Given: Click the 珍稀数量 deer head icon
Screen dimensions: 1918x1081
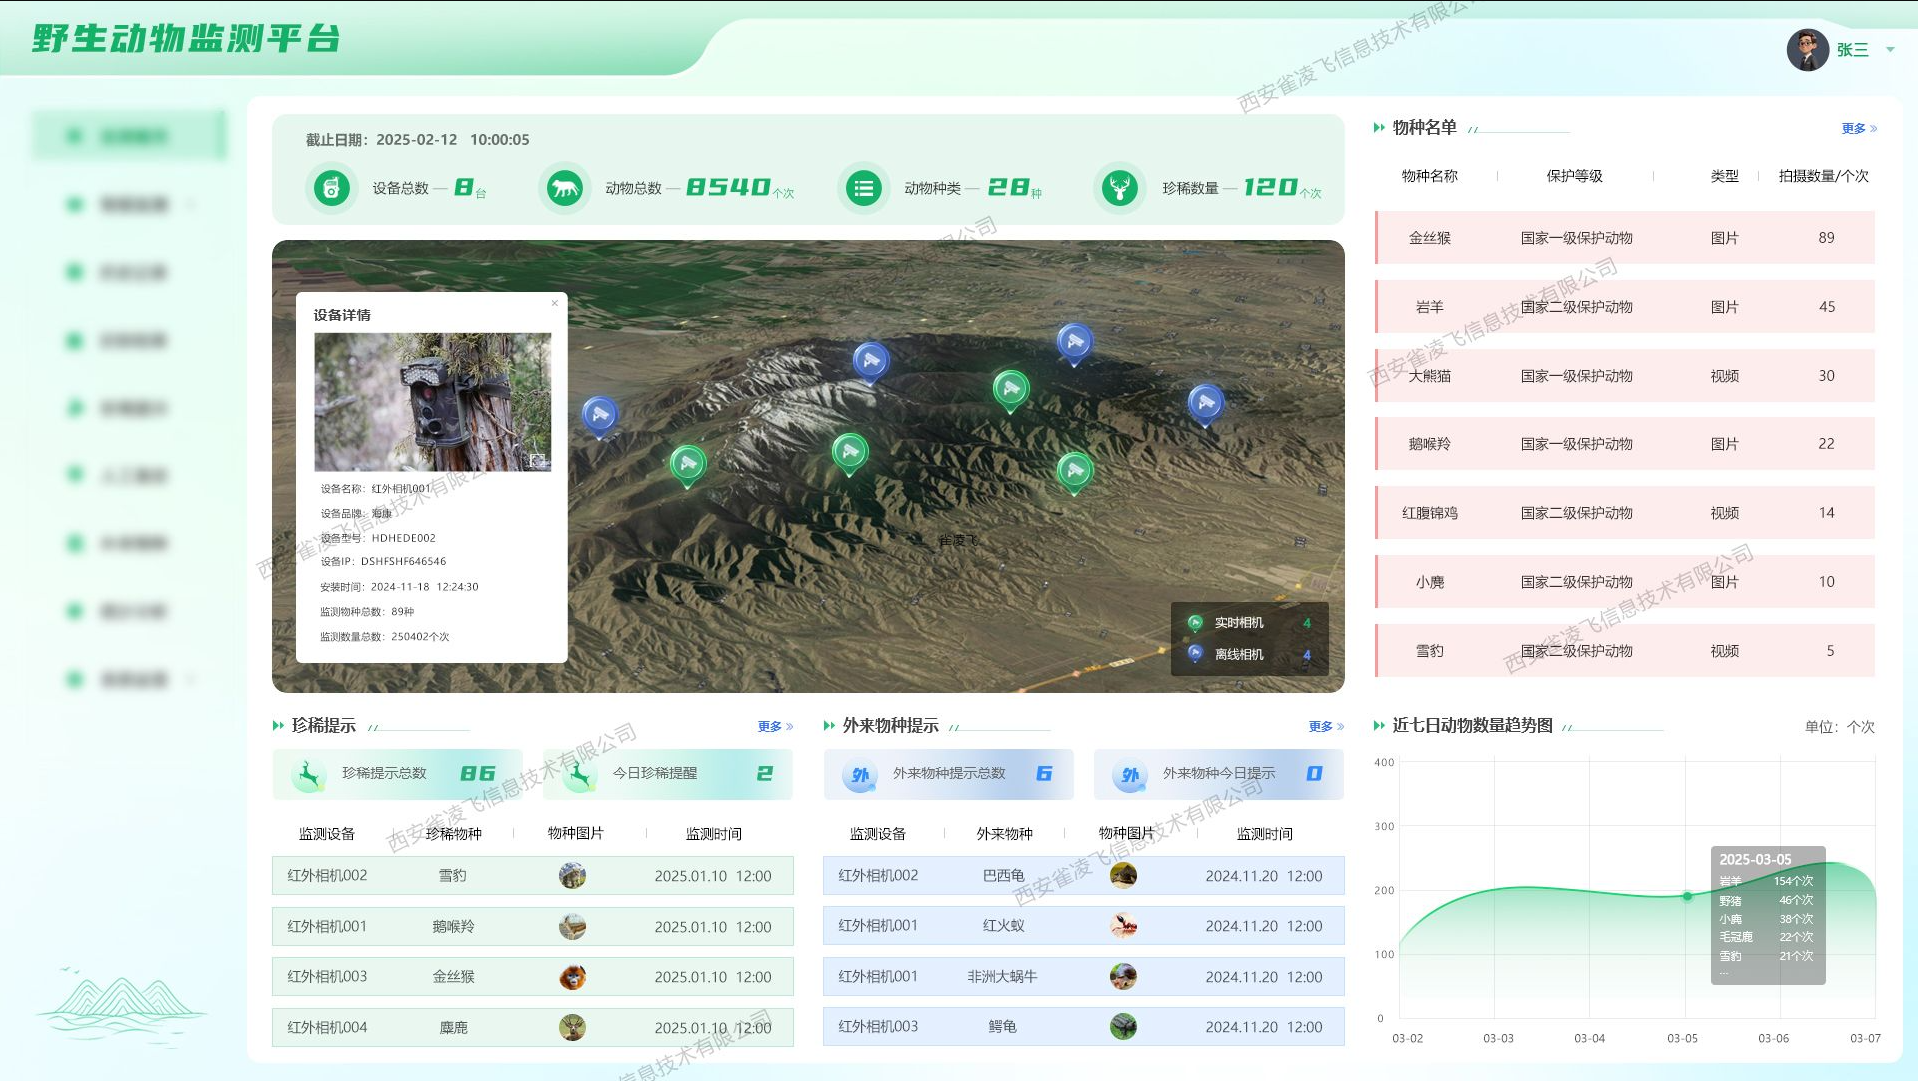Looking at the screenshot, I should point(1120,188).
